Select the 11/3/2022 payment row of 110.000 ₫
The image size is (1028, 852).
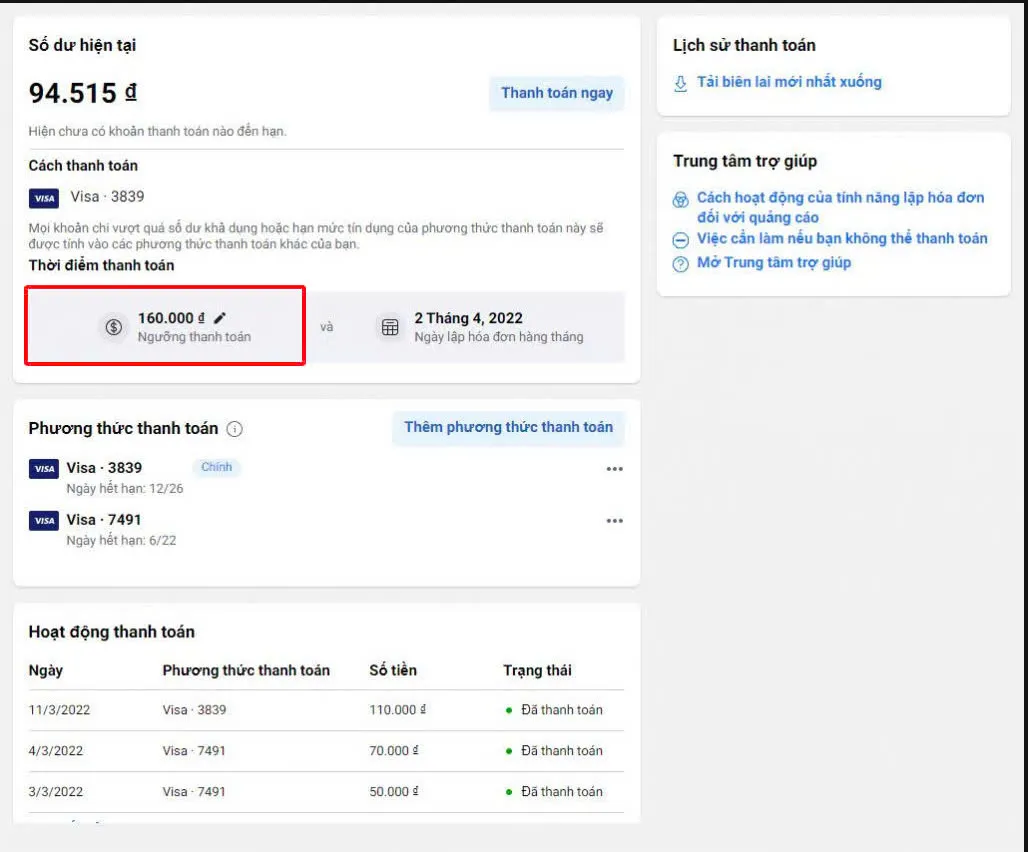coord(325,710)
